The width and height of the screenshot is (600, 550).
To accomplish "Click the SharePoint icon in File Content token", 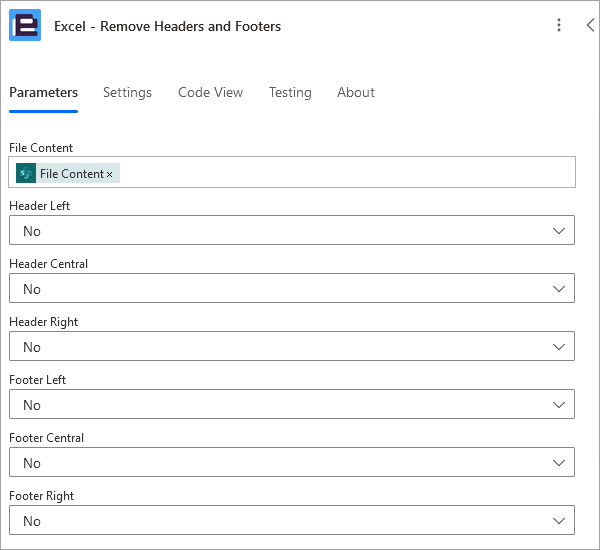I will click(26, 174).
